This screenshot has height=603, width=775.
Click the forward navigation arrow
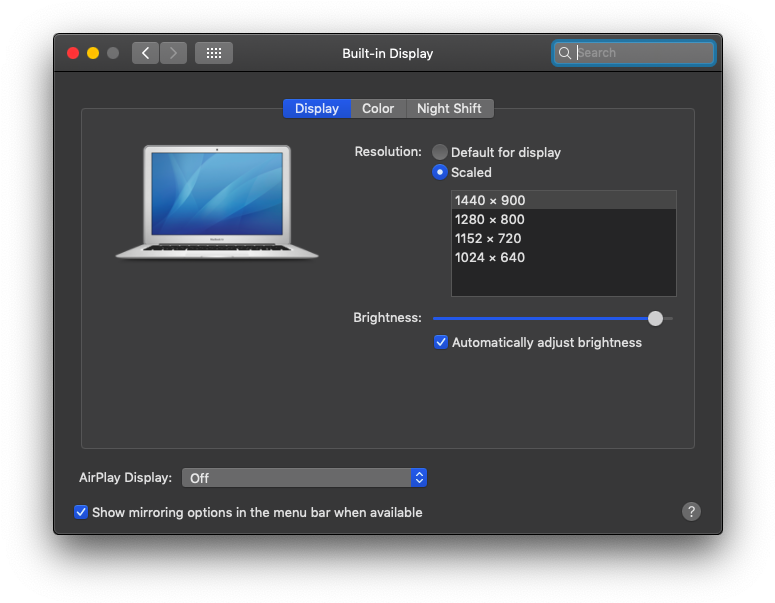pyautogui.click(x=174, y=53)
